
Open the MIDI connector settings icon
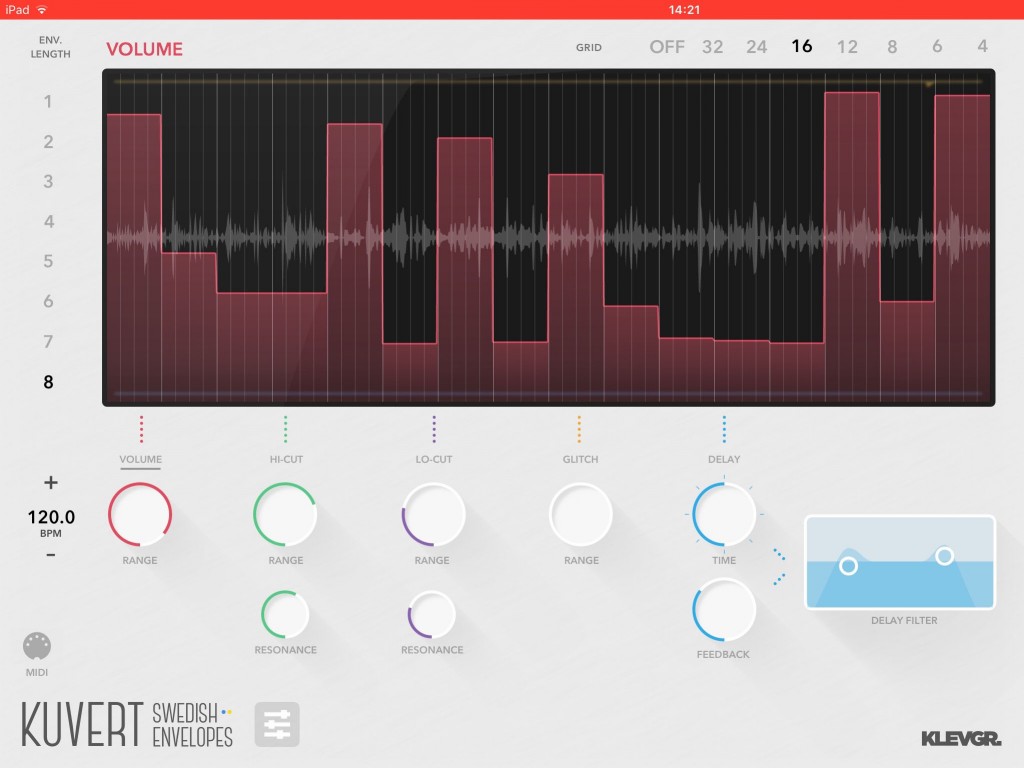pos(37,646)
